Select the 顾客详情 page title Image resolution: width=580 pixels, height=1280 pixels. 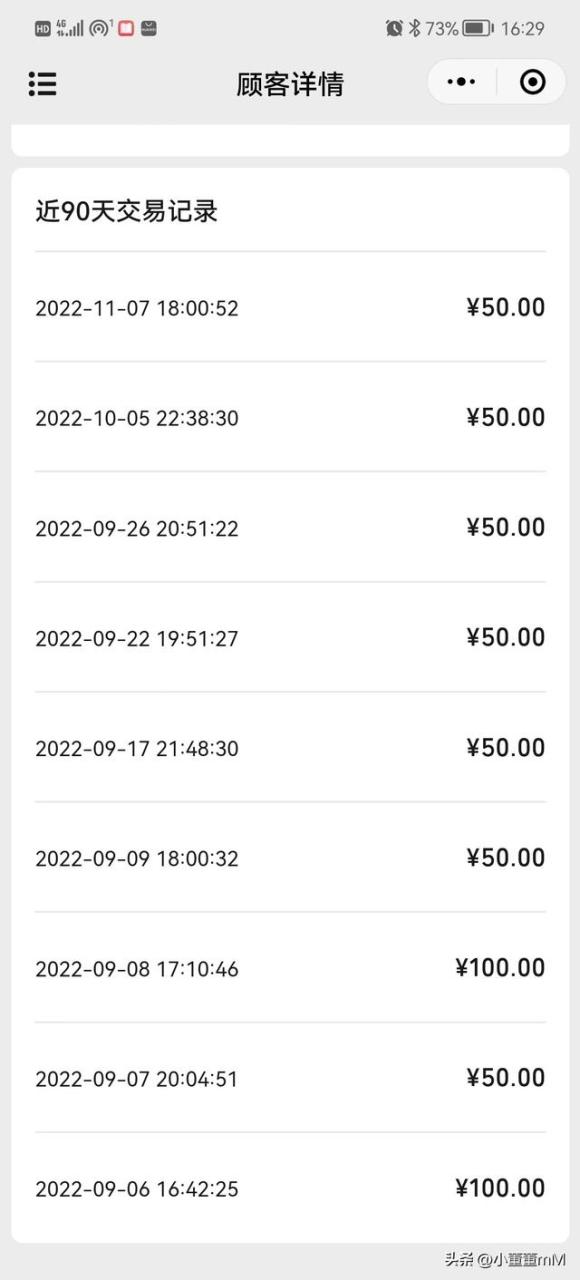290,84
